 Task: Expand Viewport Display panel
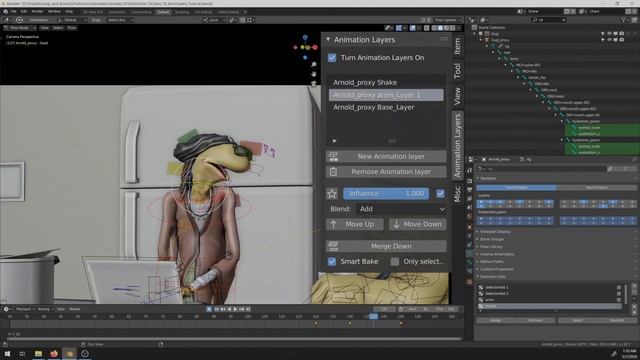click(495, 232)
